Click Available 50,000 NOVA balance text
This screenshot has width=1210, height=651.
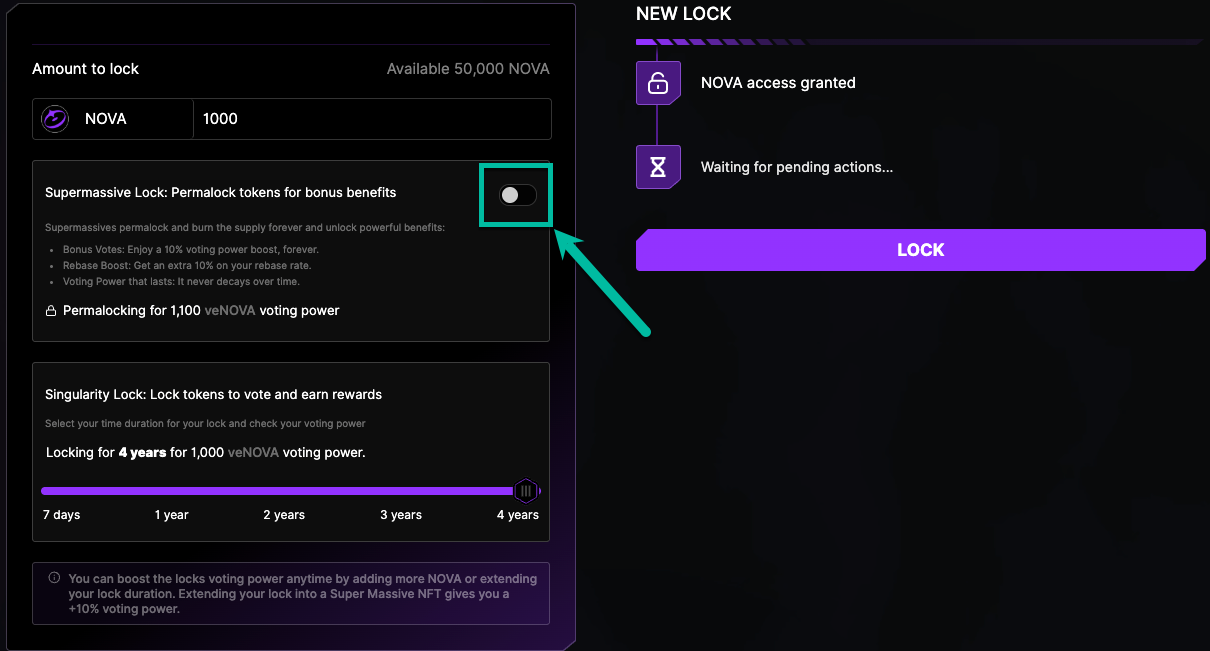pos(467,69)
